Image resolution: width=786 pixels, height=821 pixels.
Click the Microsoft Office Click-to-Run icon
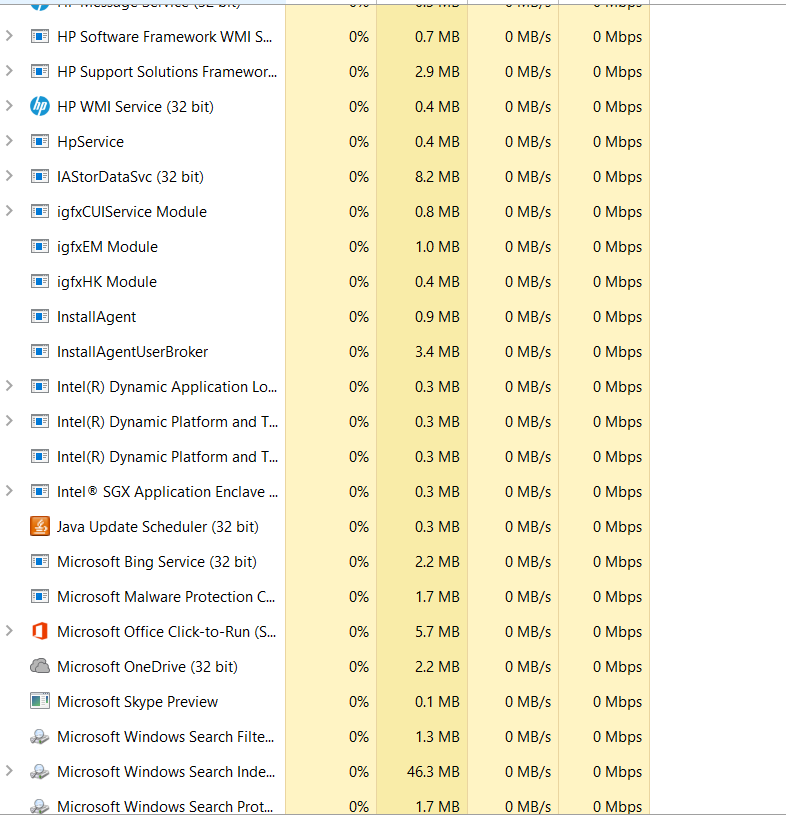click(40, 631)
